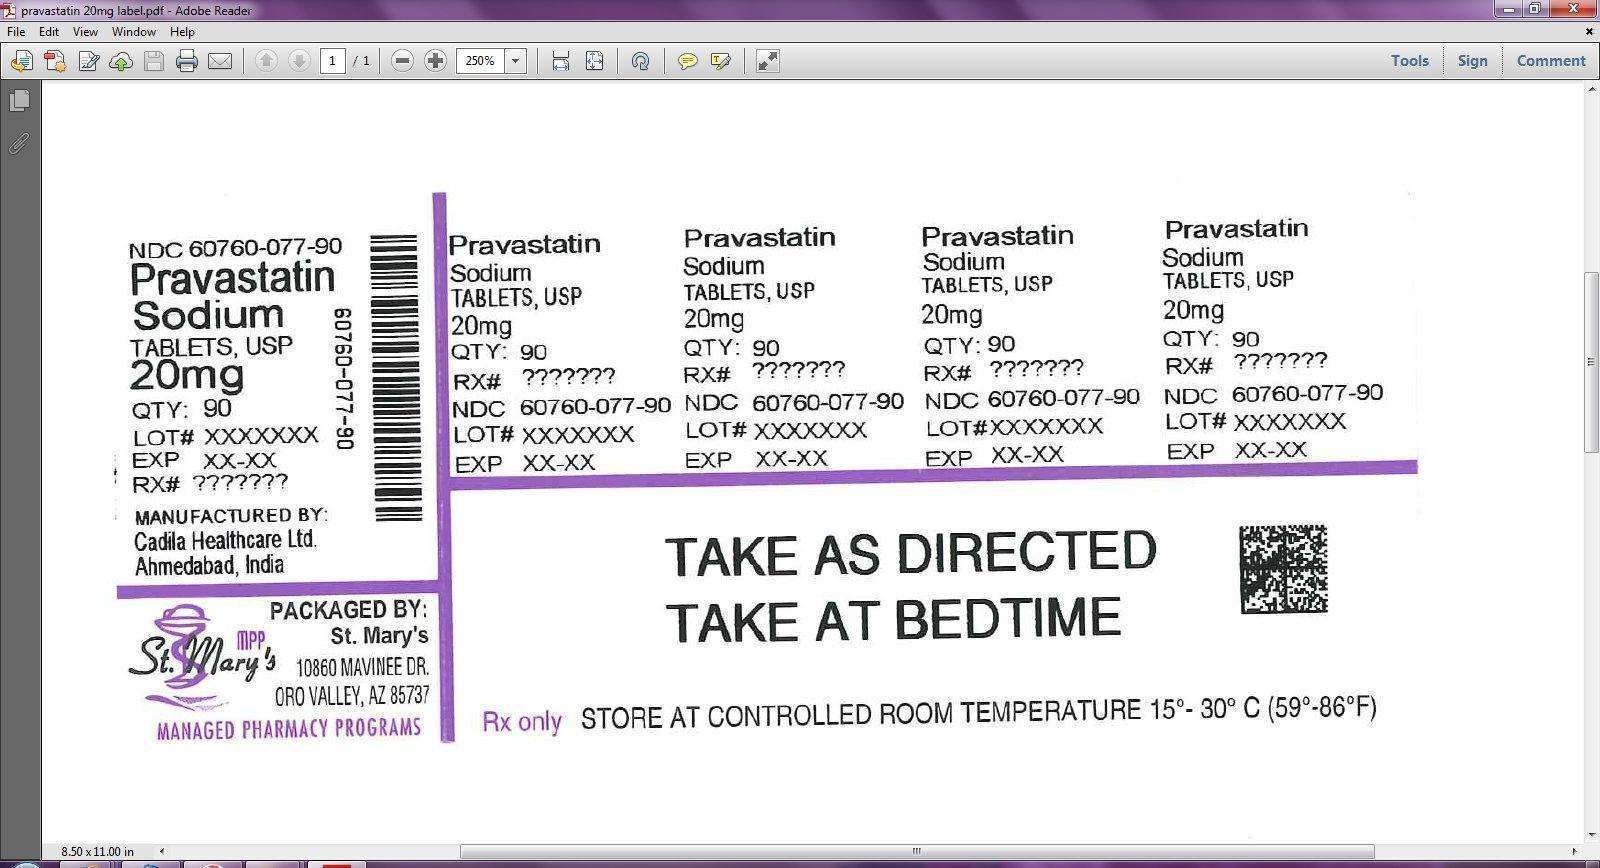Image resolution: width=1600 pixels, height=868 pixels.
Task: Click the horizontal scrollbar left arrow
Action: (163, 852)
